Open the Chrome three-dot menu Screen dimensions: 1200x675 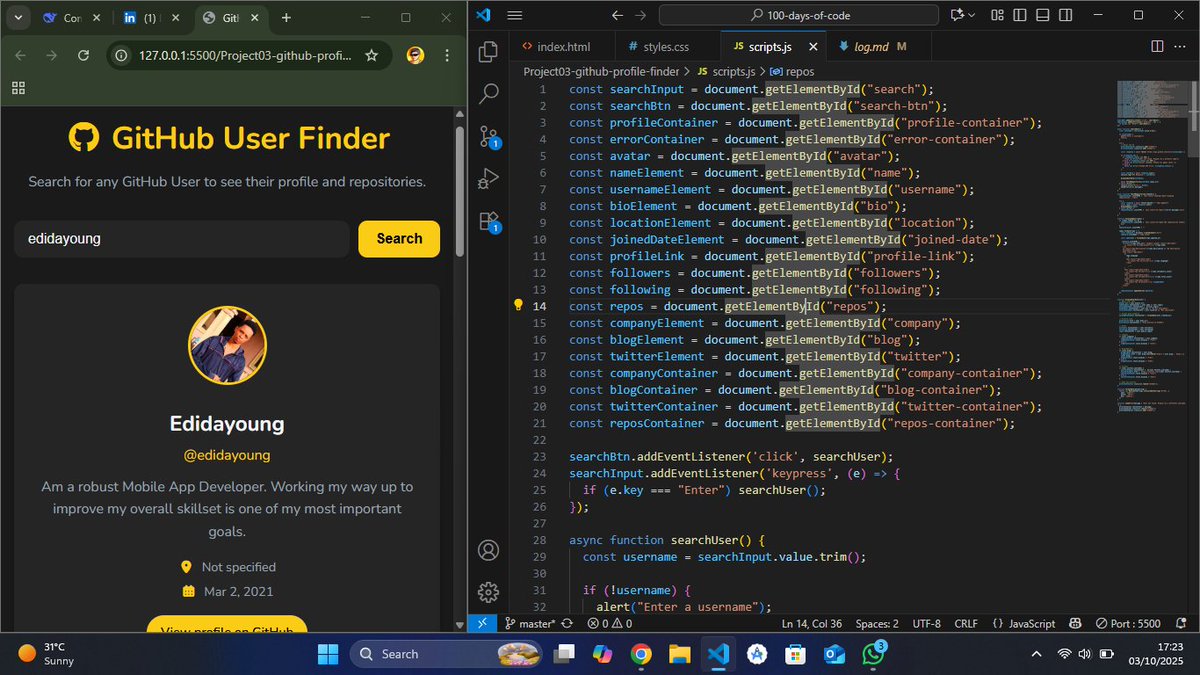pos(445,55)
